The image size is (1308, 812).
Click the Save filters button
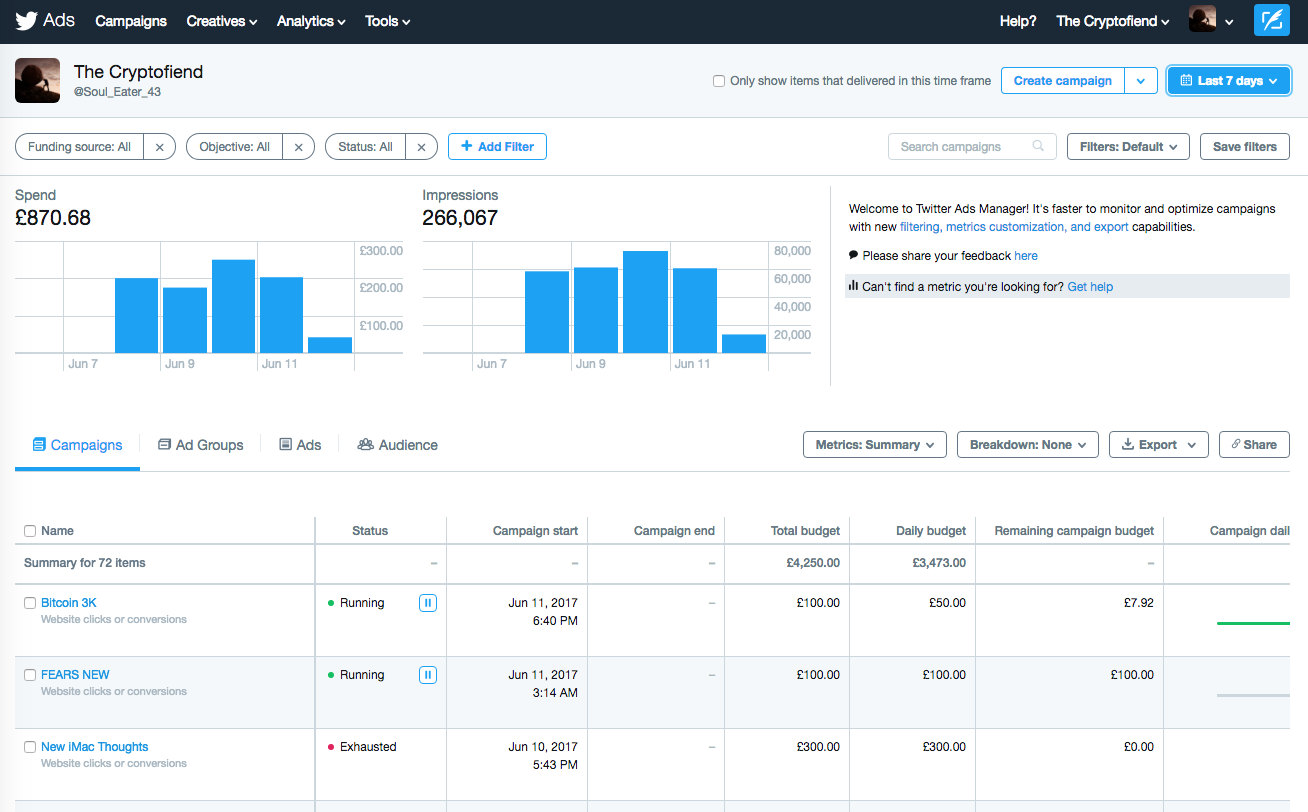[1245, 147]
